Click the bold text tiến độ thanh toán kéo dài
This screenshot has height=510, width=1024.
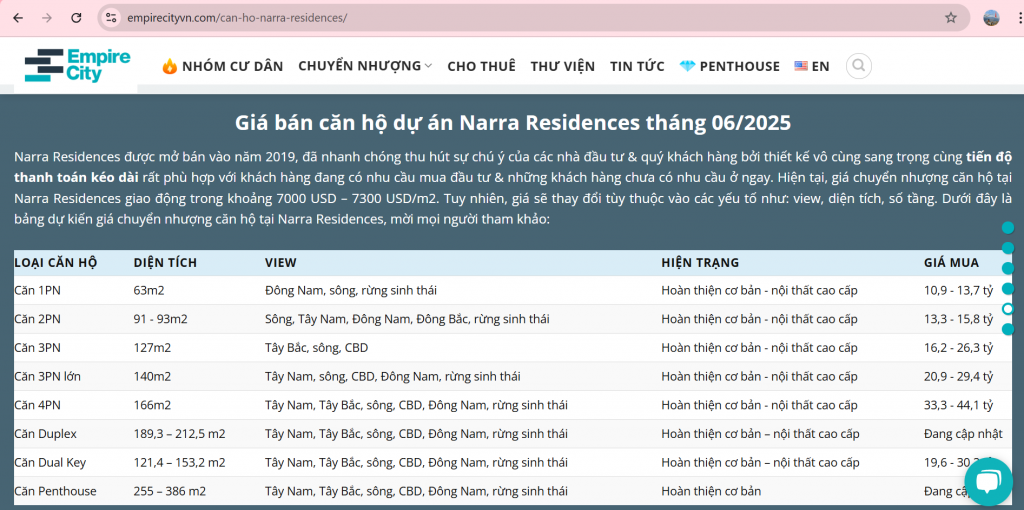coord(77,176)
